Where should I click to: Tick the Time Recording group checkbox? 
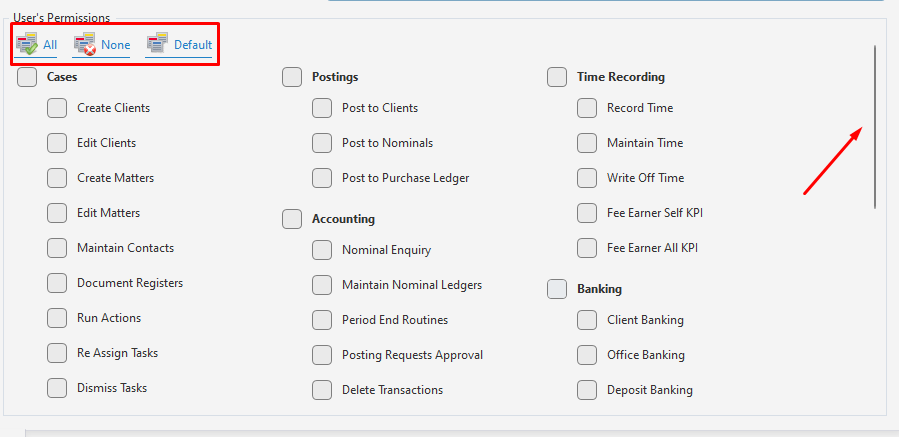[557, 77]
